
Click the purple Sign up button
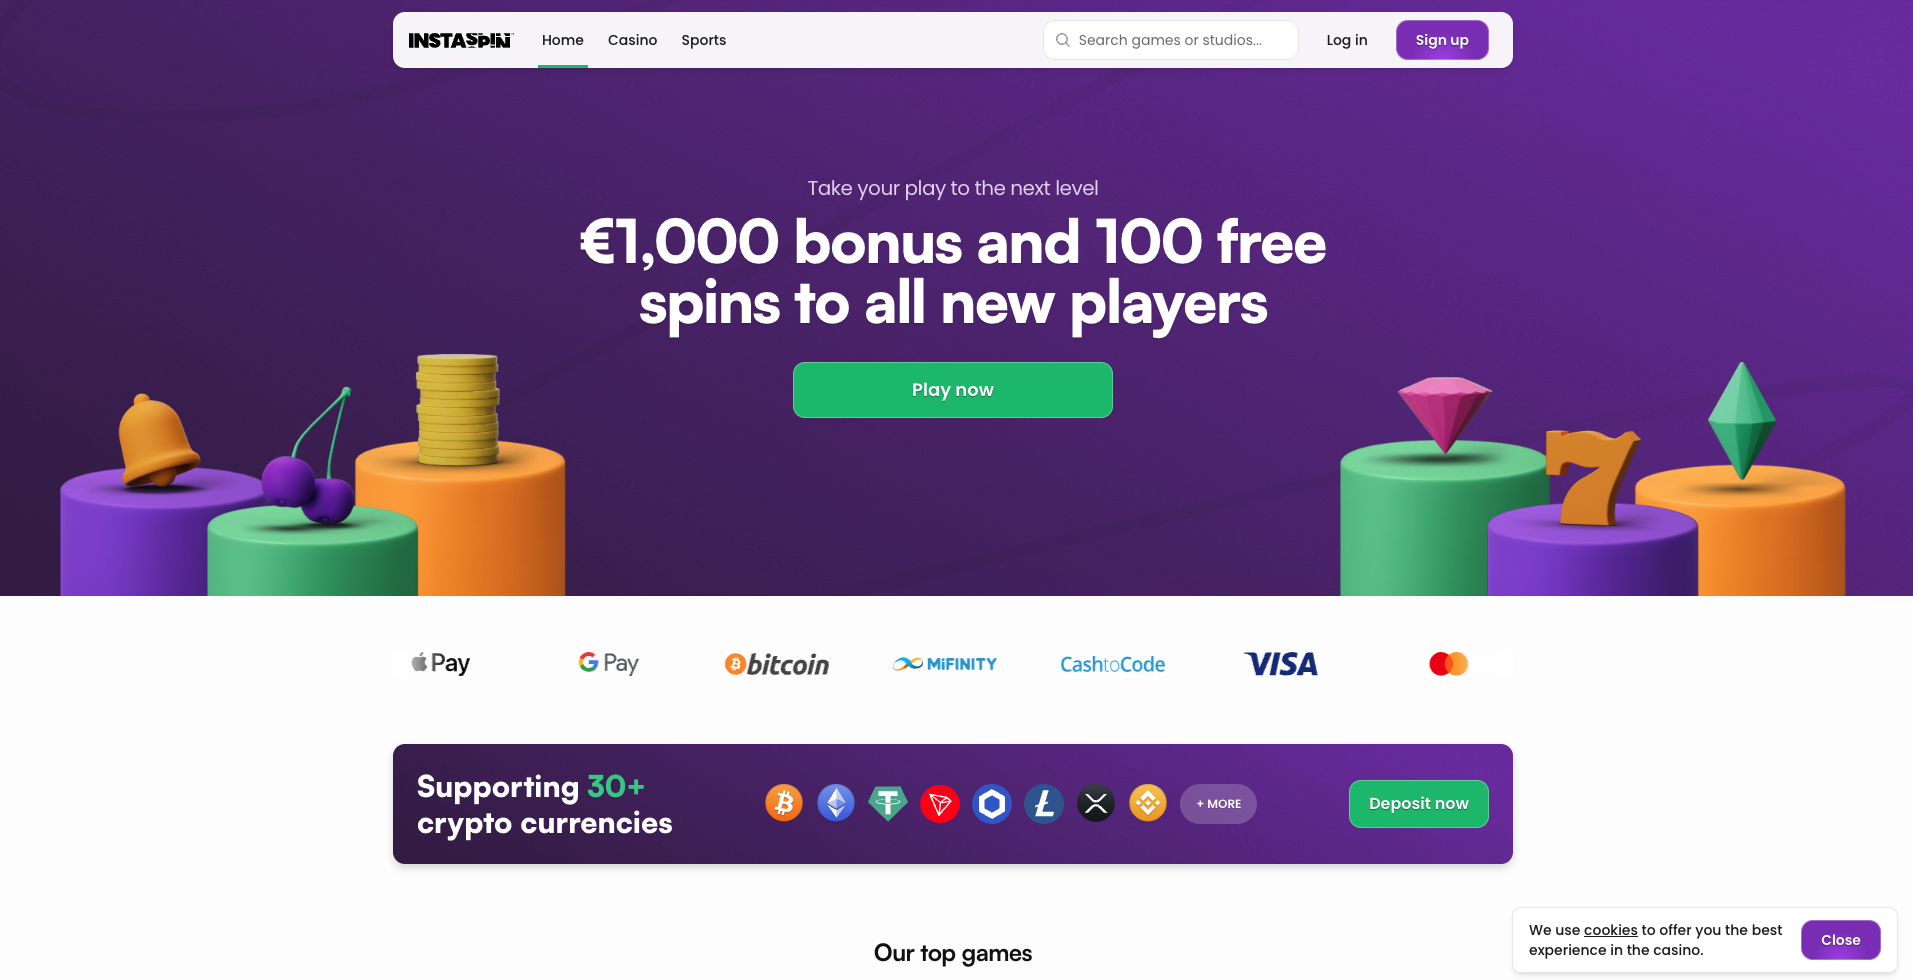click(1442, 40)
